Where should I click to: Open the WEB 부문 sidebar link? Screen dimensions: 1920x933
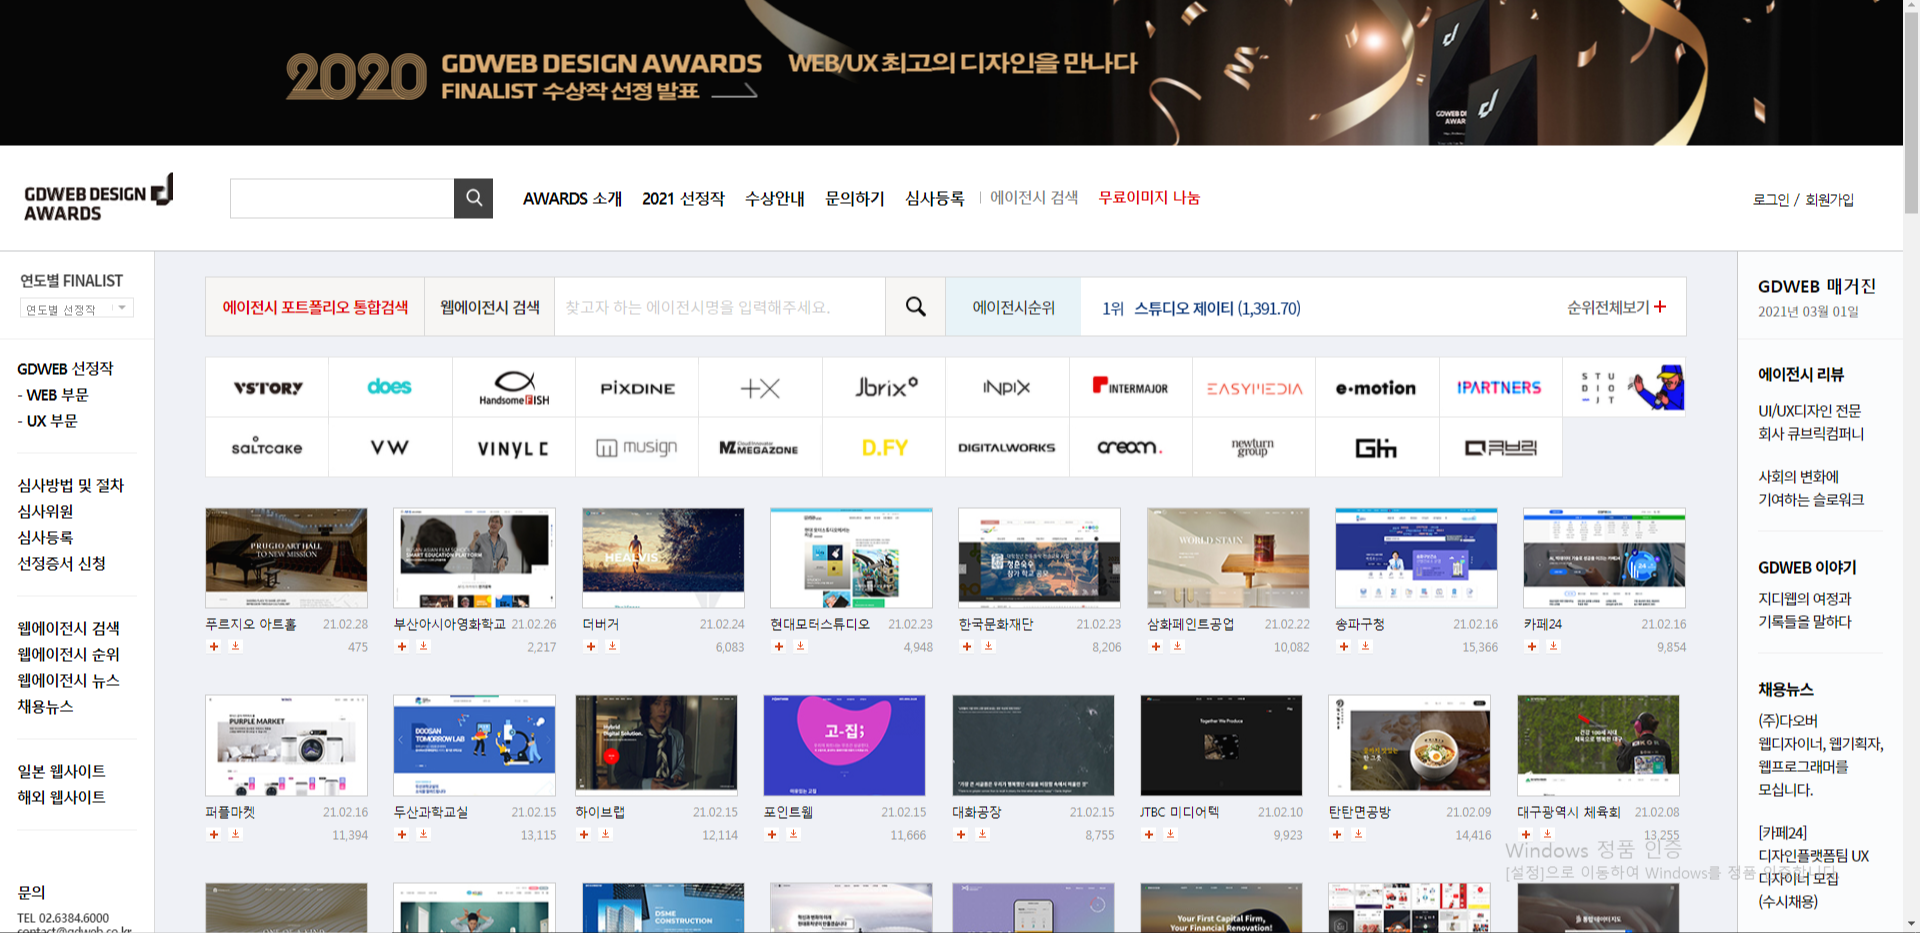pyautogui.click(x=57, y=395)
